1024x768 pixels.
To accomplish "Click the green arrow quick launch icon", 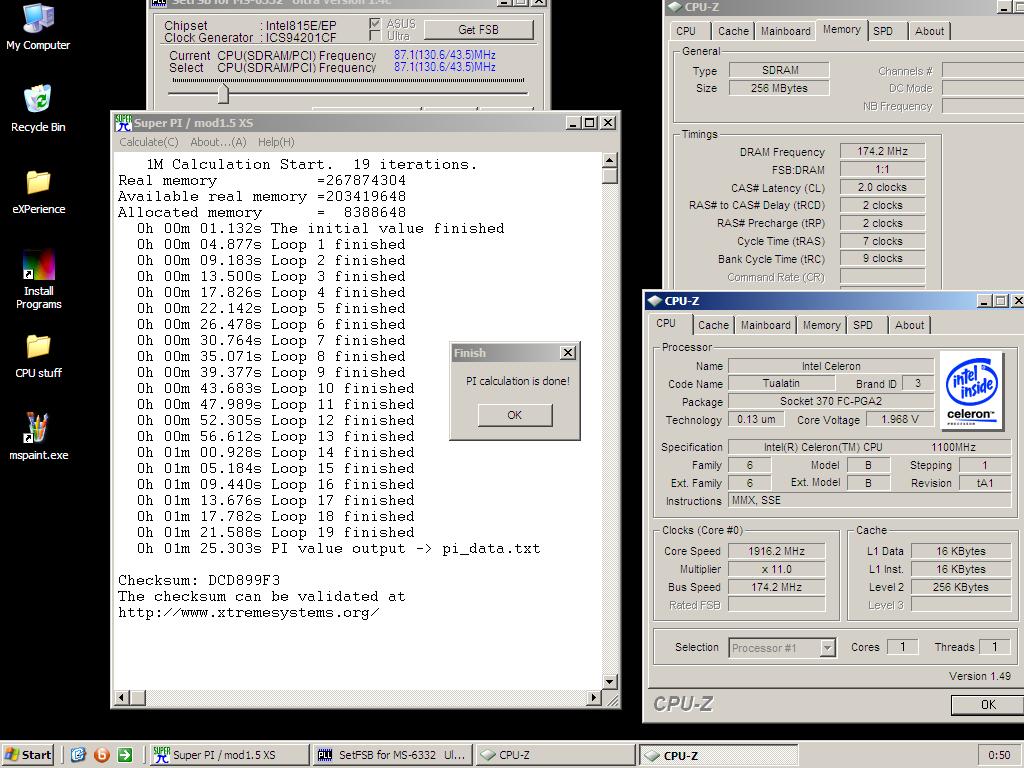I will point(125,755).
